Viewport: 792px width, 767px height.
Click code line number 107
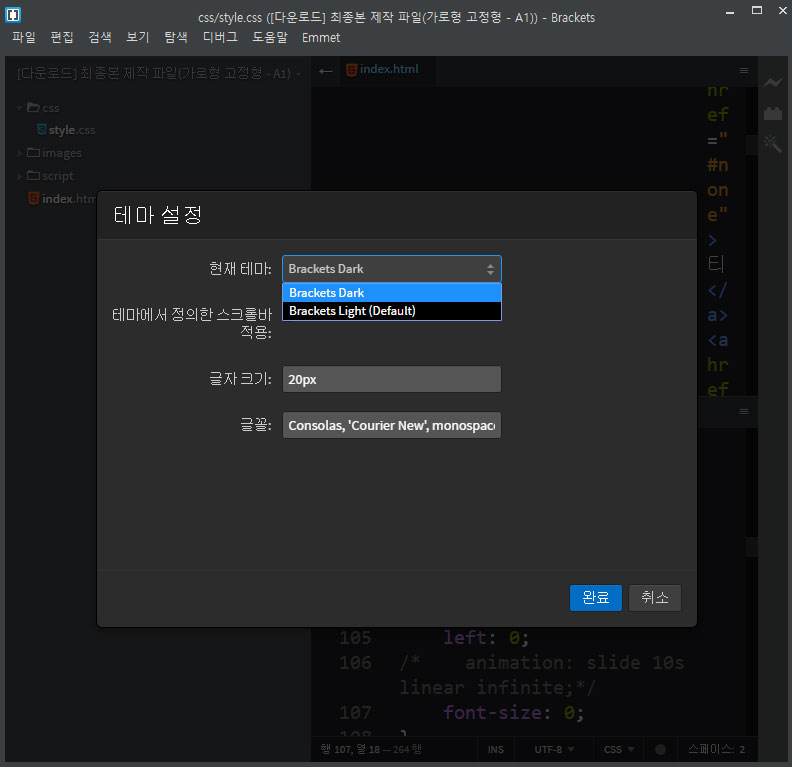pos(355,712)
